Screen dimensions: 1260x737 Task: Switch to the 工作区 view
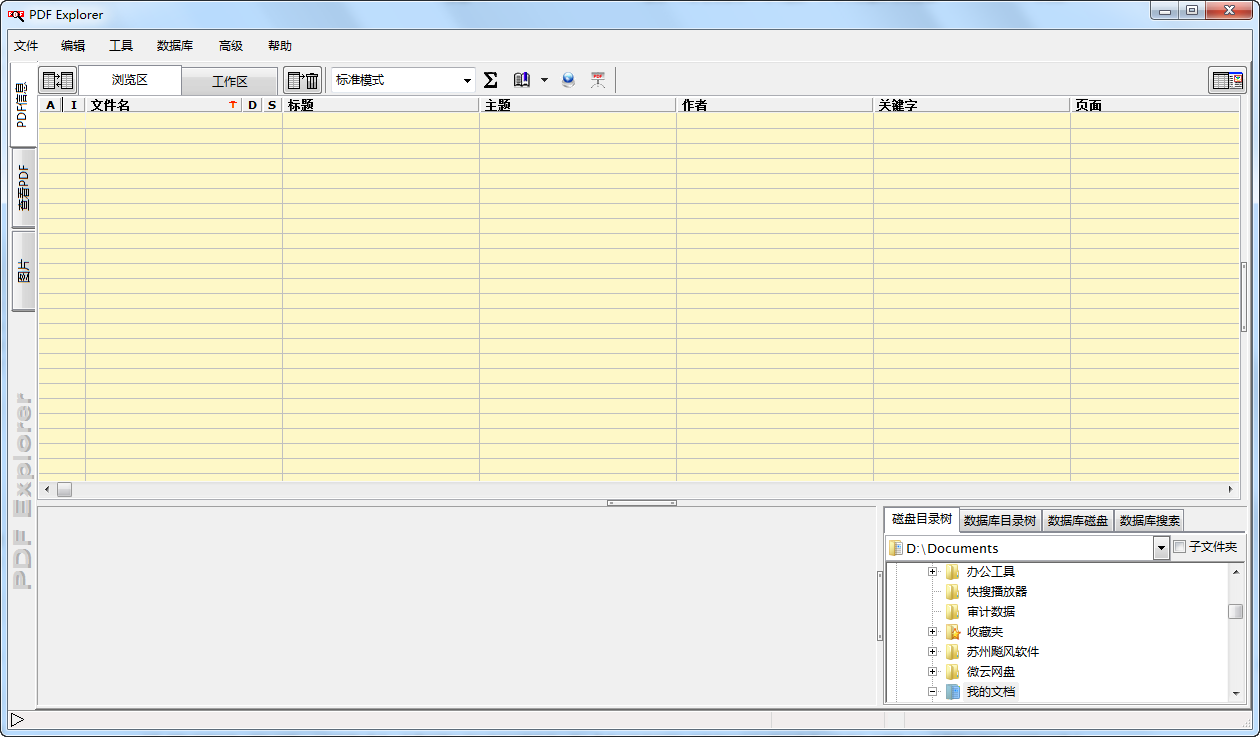(x=229, y=80)
